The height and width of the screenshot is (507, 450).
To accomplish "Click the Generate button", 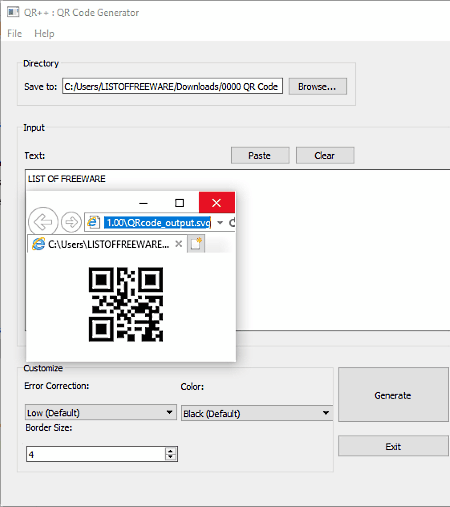I will coord(393,395).
